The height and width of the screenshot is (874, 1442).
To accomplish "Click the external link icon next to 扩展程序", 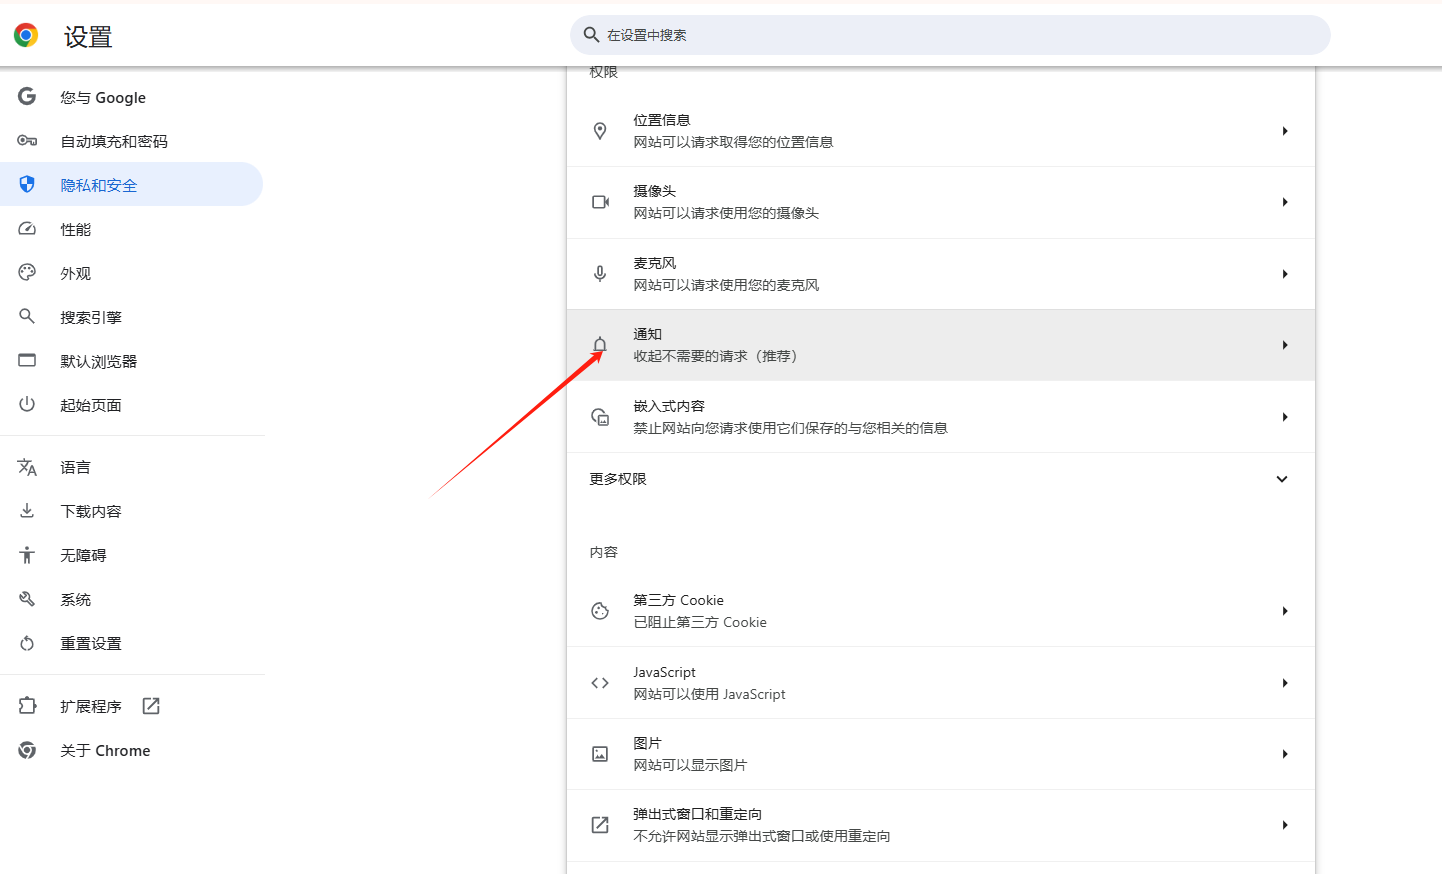I will (x=151, y=706).
